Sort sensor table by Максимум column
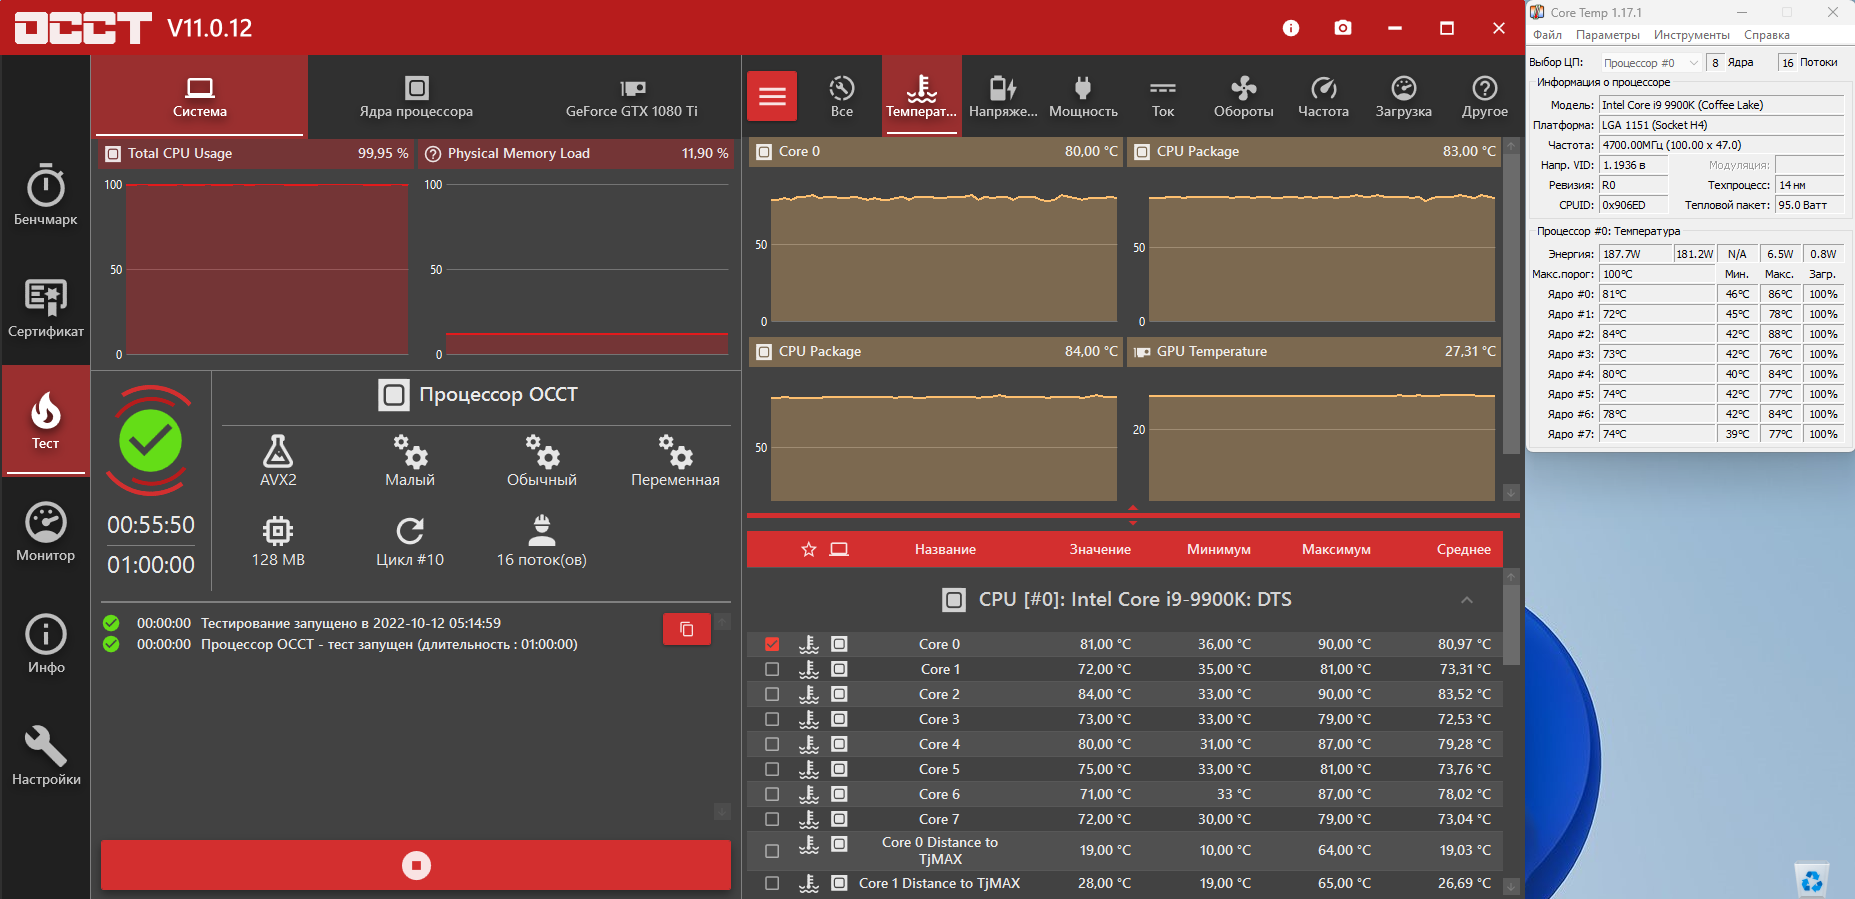Image resolution: width=1855 pixels, height=899 pixels. click(x=1335, y=549)
